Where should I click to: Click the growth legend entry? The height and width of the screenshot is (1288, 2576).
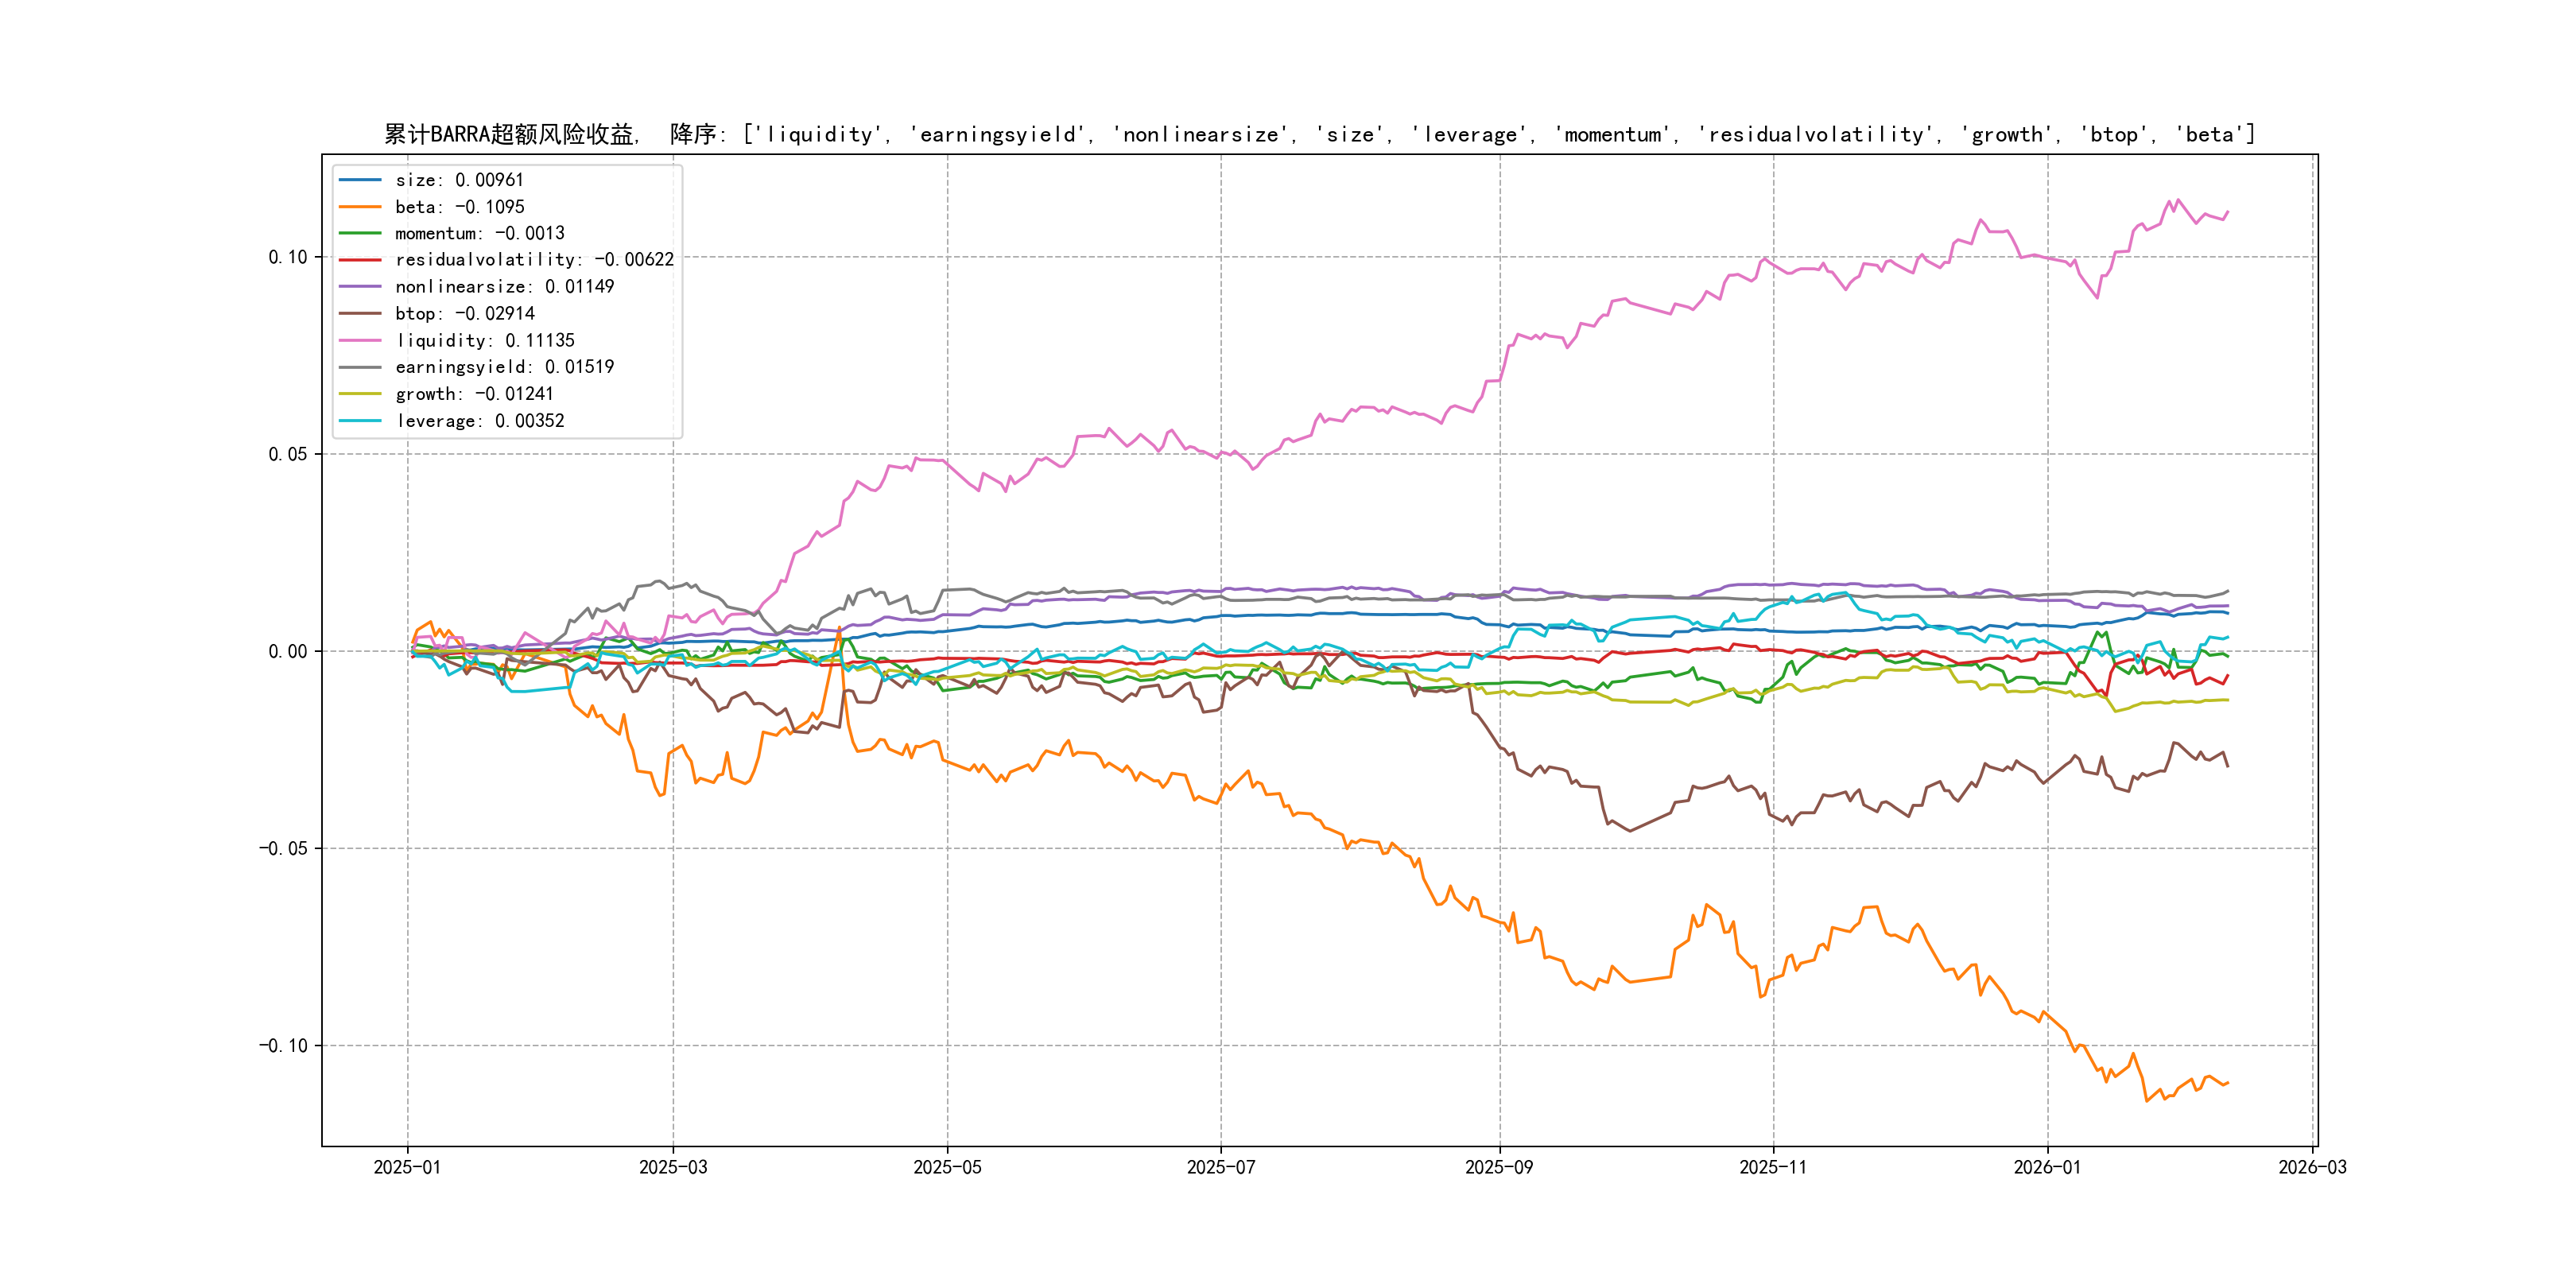tap(474, 394)
